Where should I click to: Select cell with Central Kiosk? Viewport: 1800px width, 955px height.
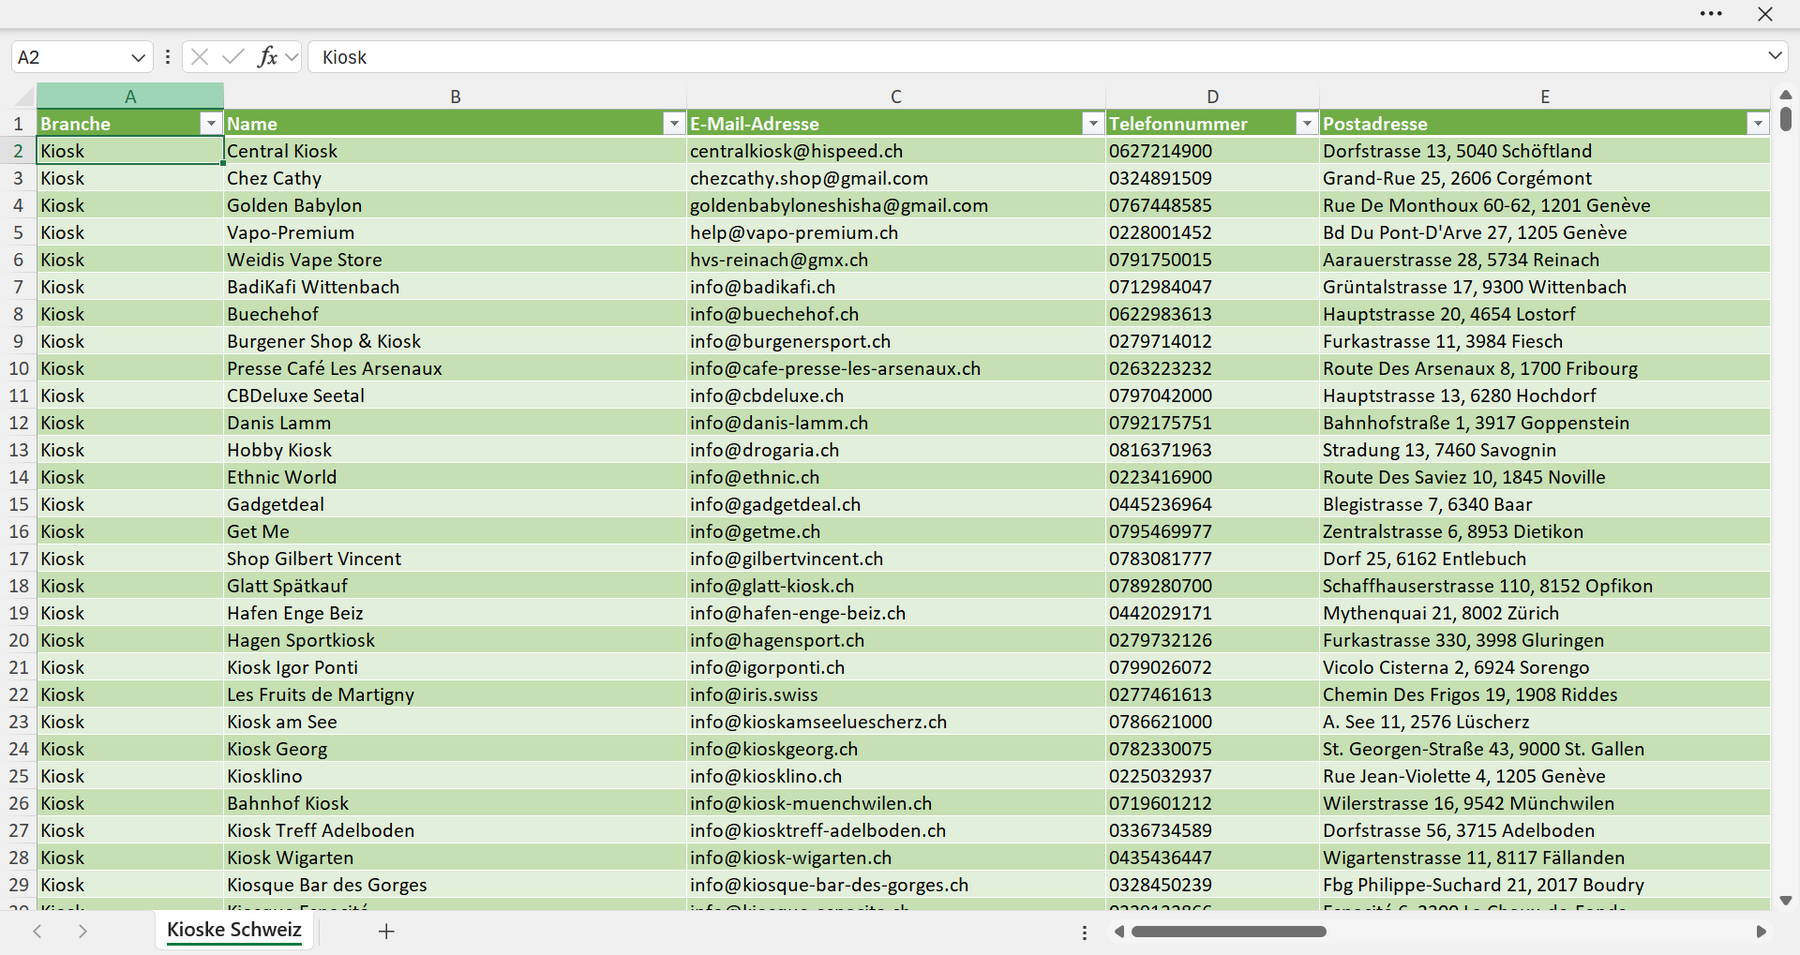coord(455,151)
